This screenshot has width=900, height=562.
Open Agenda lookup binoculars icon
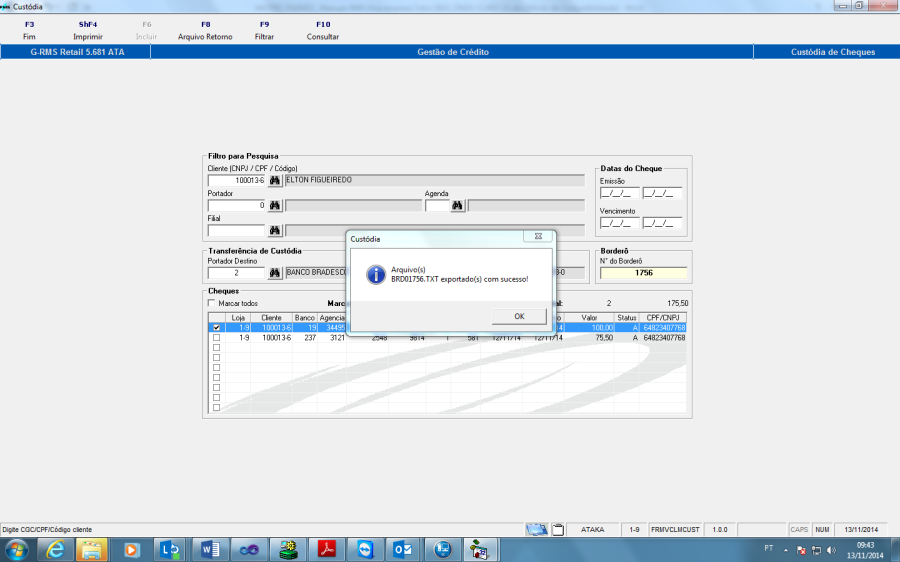457,206
